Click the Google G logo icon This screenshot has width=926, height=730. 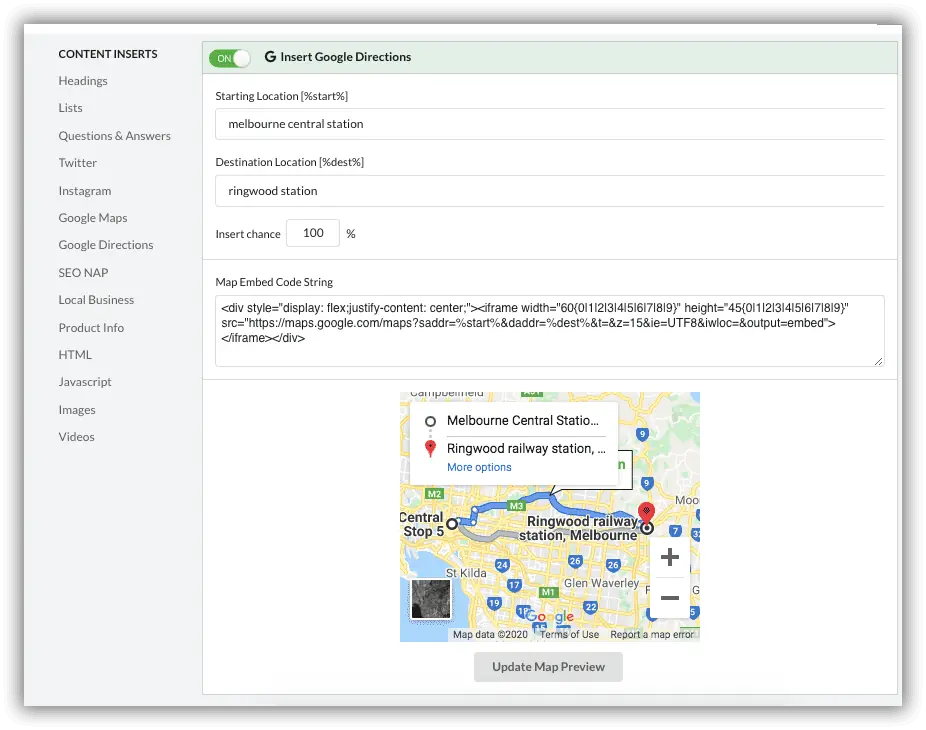coord(270,57)
